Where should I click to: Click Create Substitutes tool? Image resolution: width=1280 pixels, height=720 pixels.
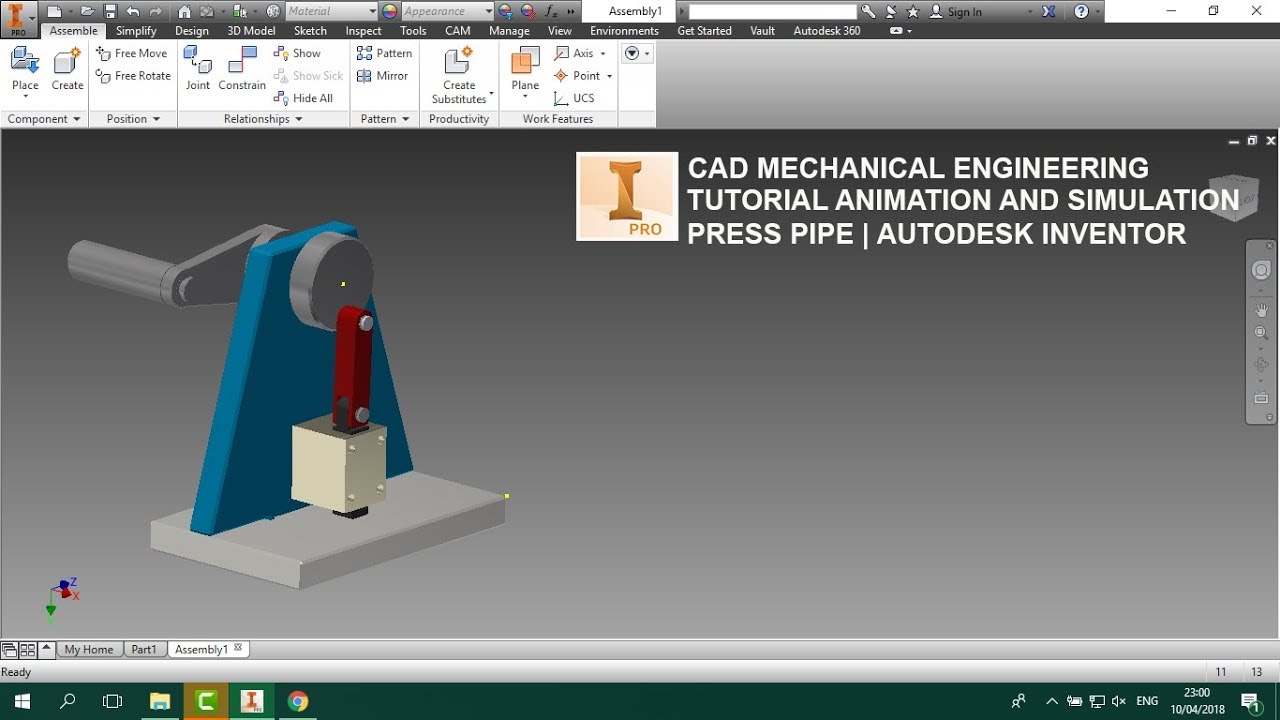[x=459, y=75]
